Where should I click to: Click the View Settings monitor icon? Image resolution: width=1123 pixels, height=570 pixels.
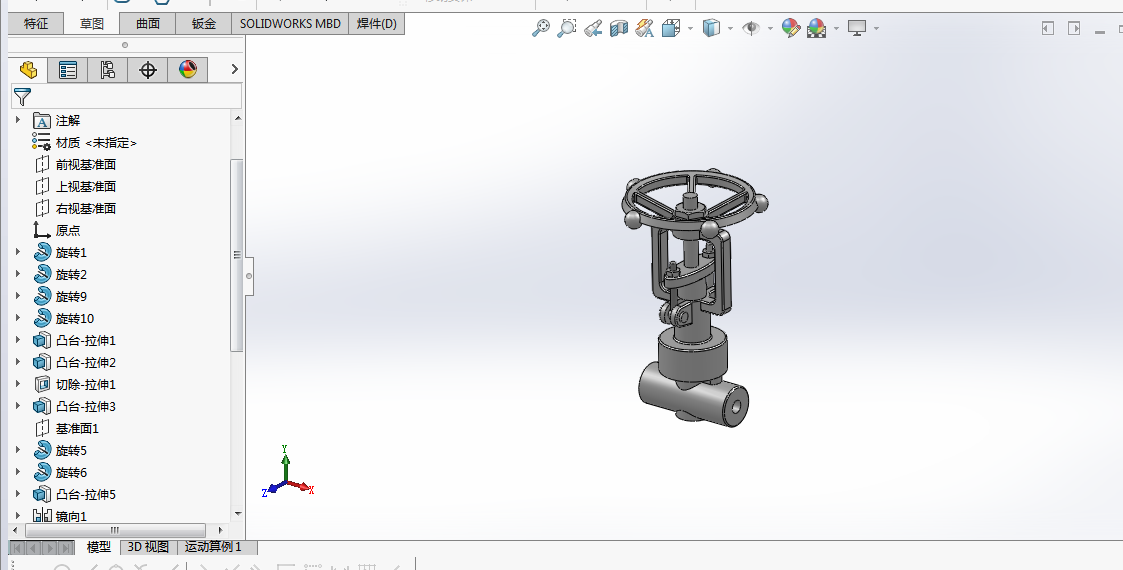857,28
